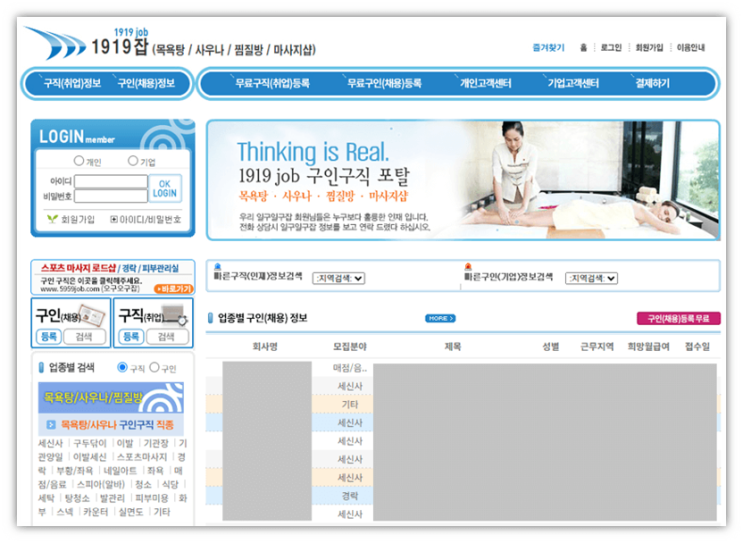Click the 1919잡 site logo

pyautogui.click(x=171, y=44)
